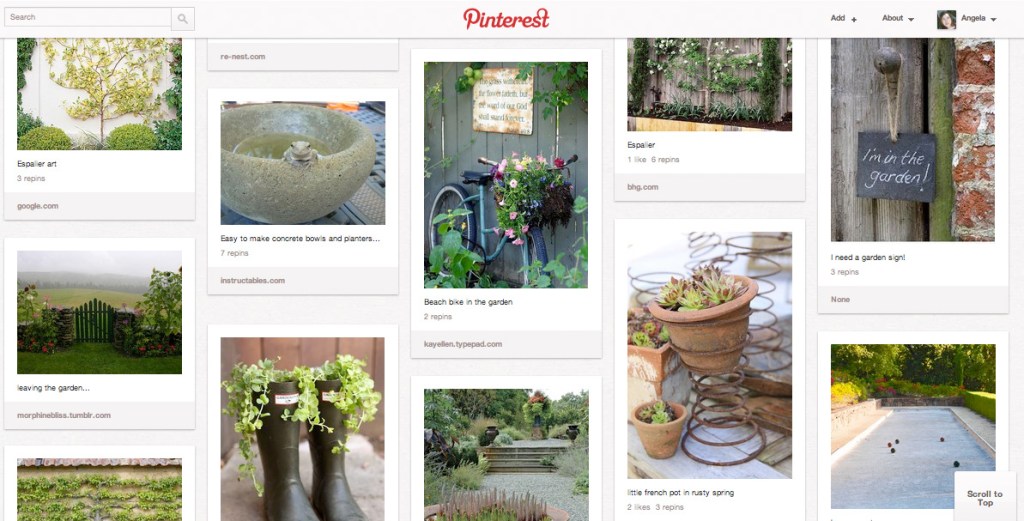1024x521 pixels.
Task: Open the Pinterest logo home link
Action: [506, 18]
